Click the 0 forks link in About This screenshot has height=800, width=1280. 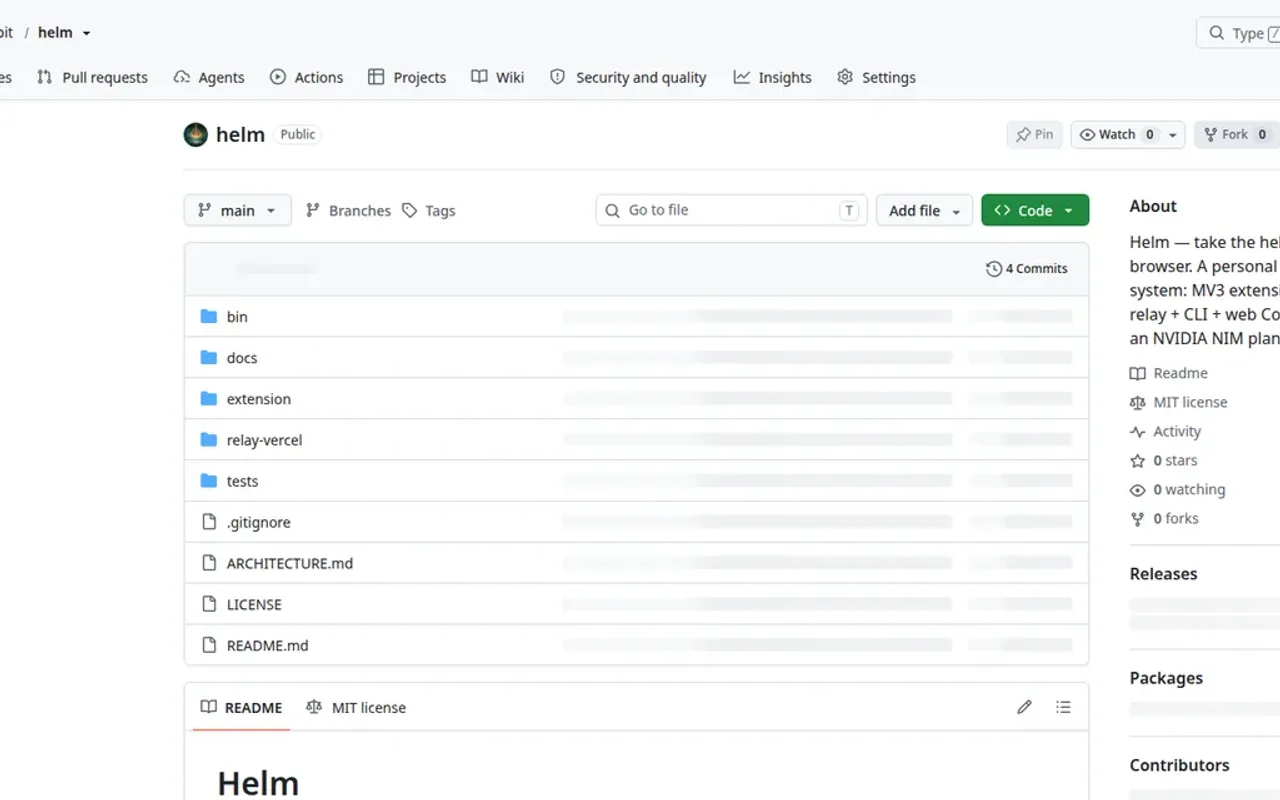[x=1165, y=519]
